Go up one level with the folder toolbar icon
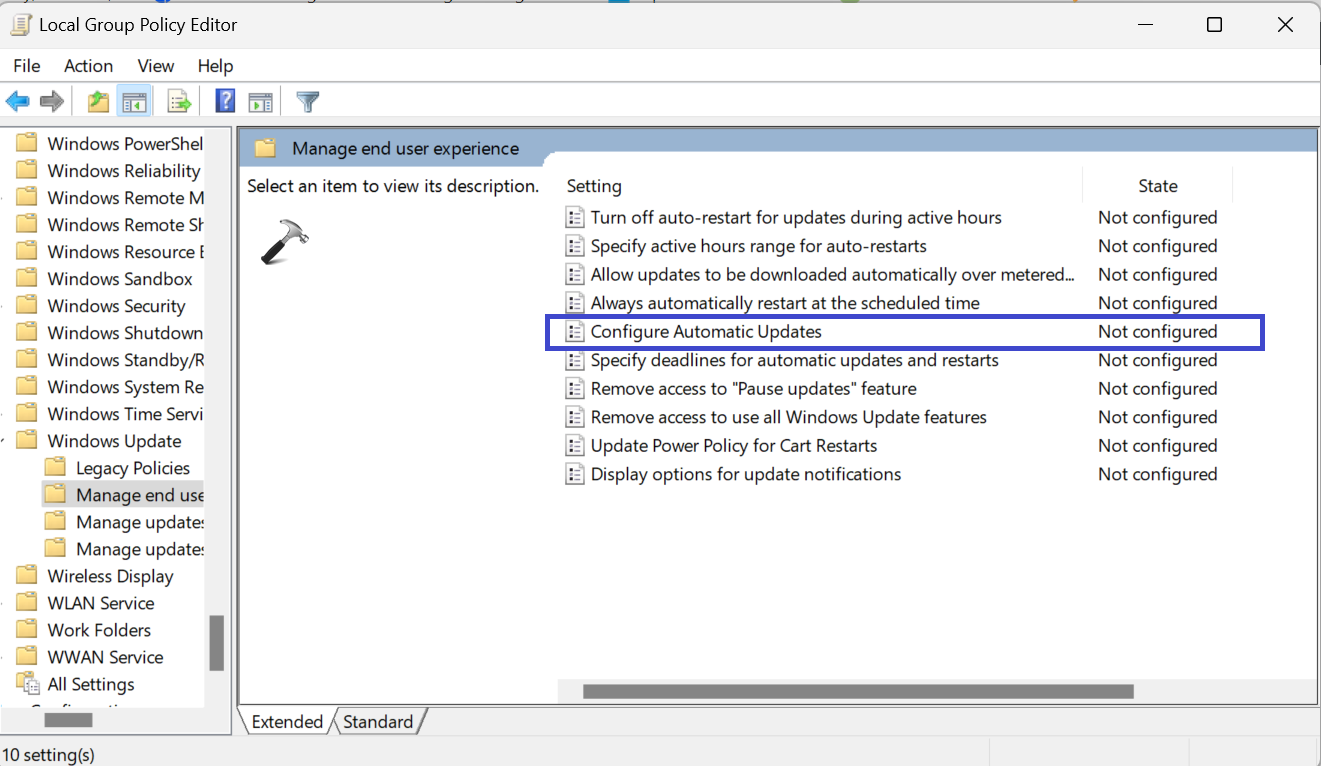Viewport: 1321px width, 766px height. (98, 101)
